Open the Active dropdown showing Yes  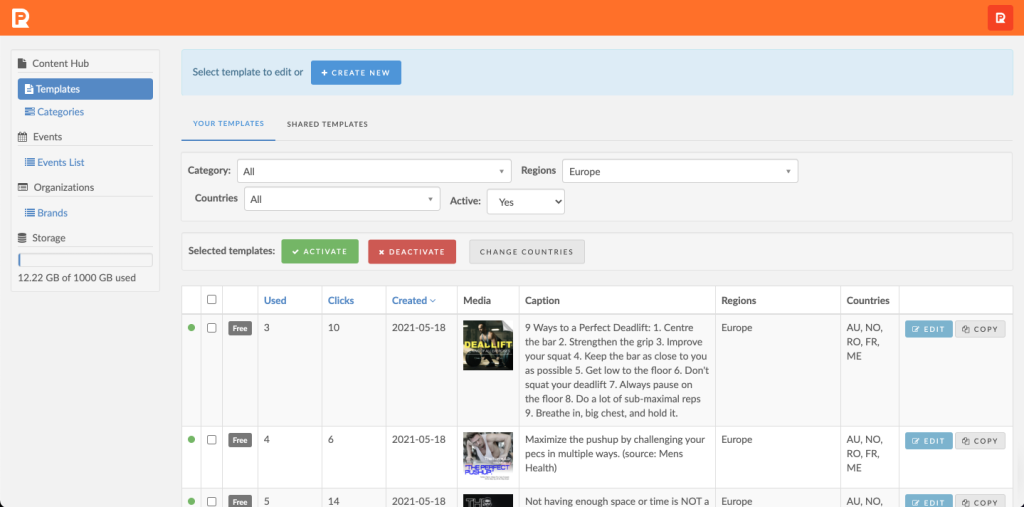(x=526, y=202)
